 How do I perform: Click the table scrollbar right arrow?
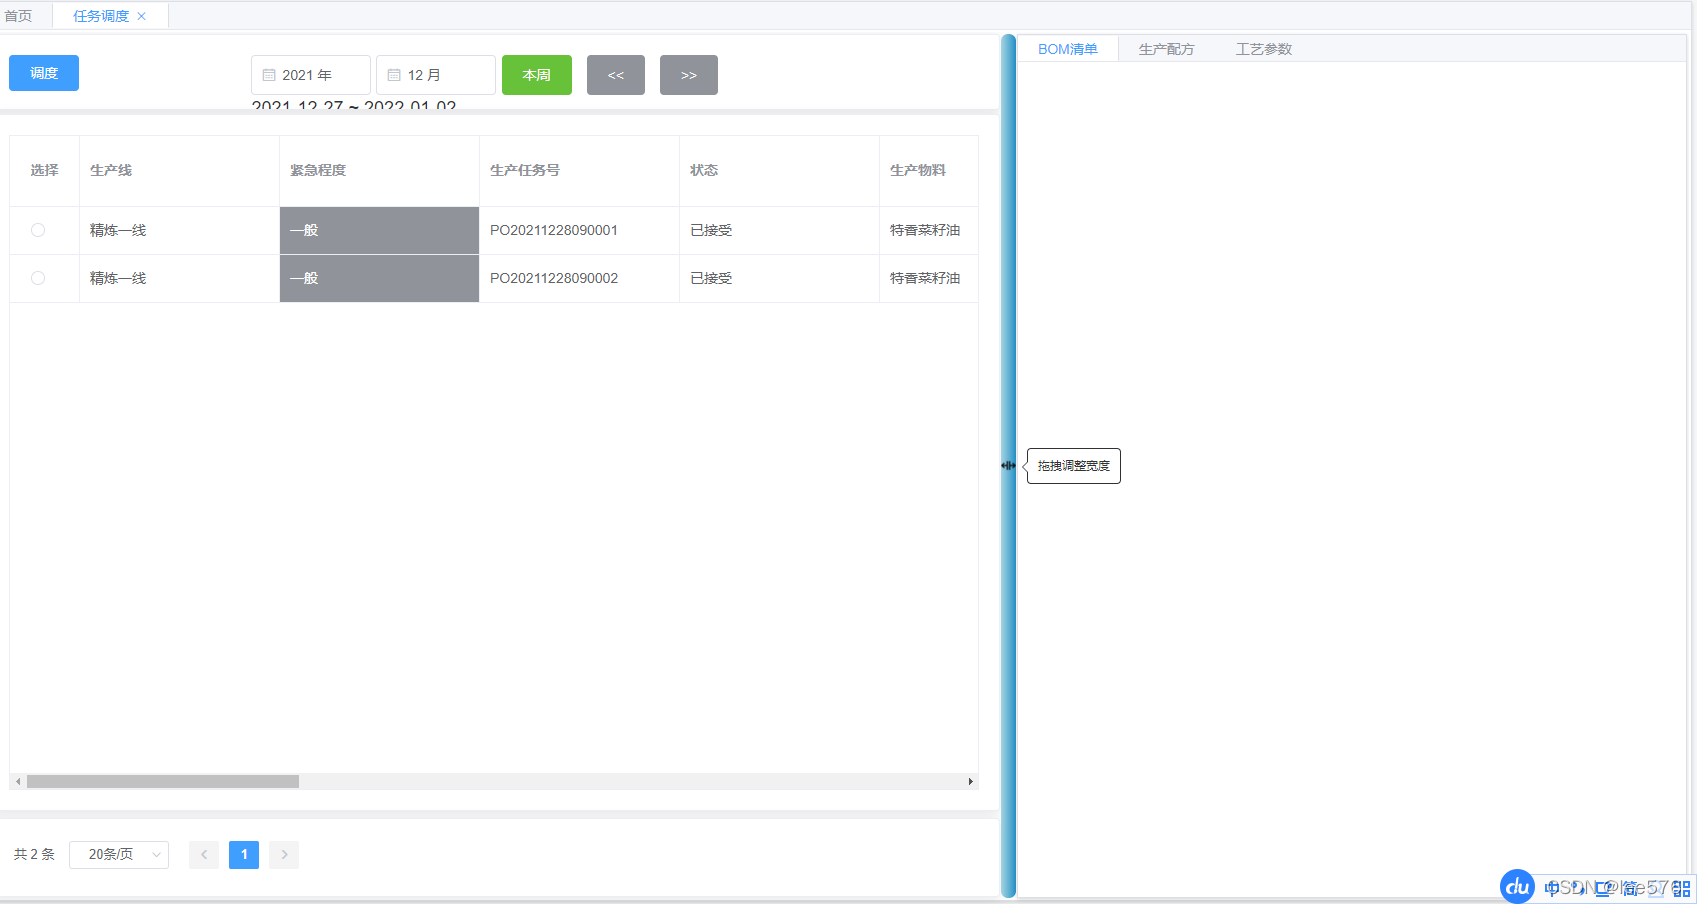(x=970, y=781)
